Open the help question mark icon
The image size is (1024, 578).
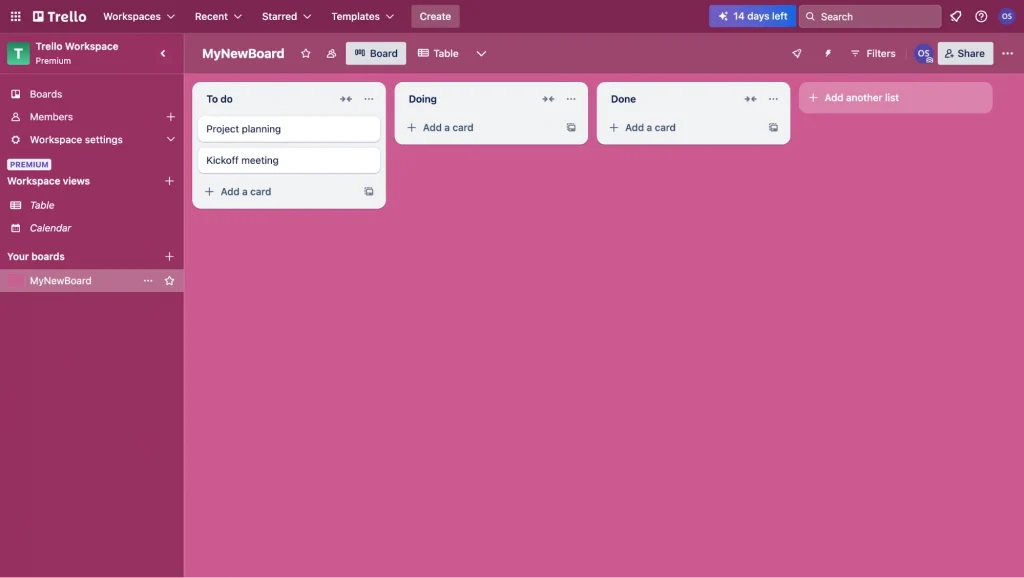[981, 16]
